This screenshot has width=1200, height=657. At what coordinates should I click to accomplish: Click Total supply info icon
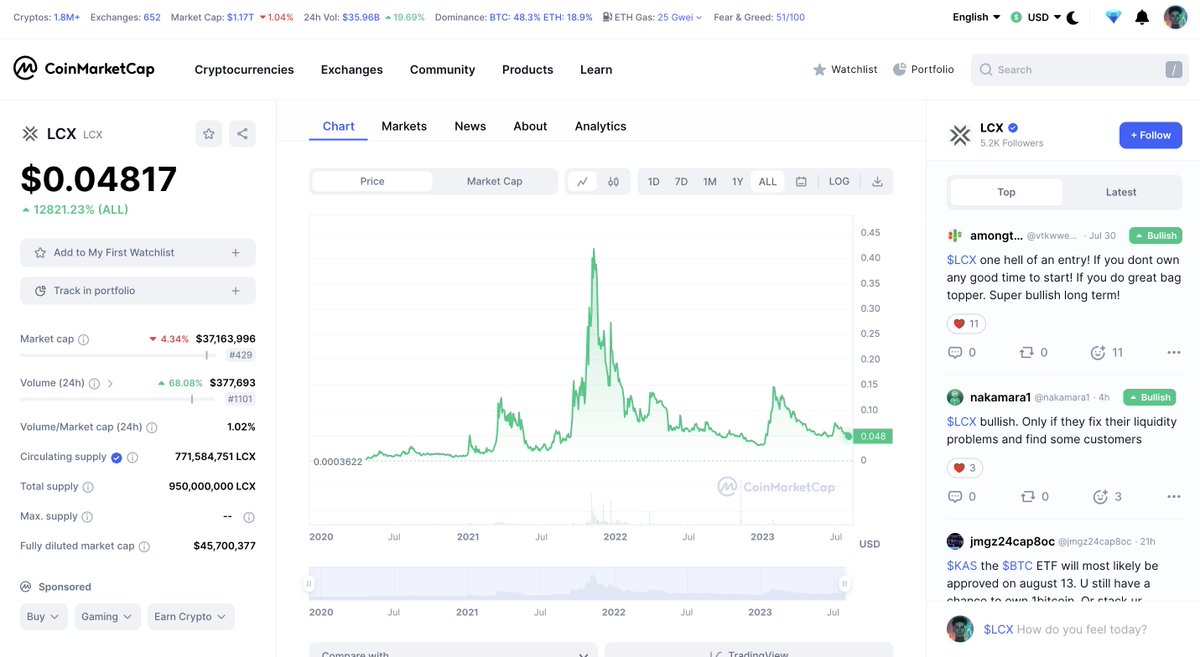pos(88,487)
